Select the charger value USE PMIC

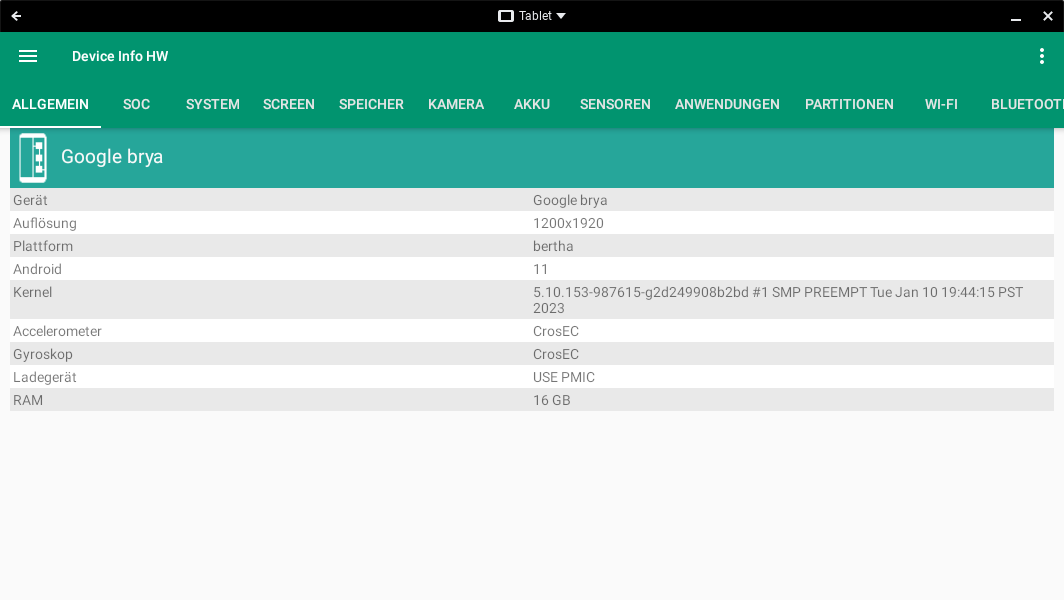pos(564,377)
